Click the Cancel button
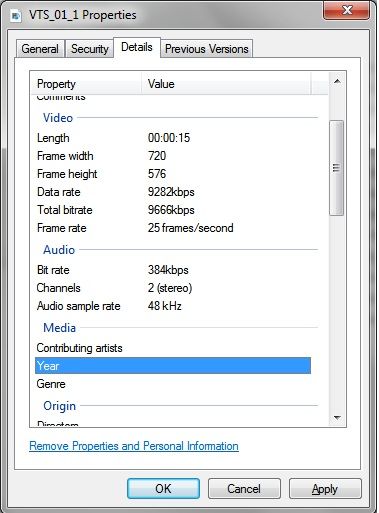Image resolution: width=379 pixels, height=513 pixels. (244, 489)
